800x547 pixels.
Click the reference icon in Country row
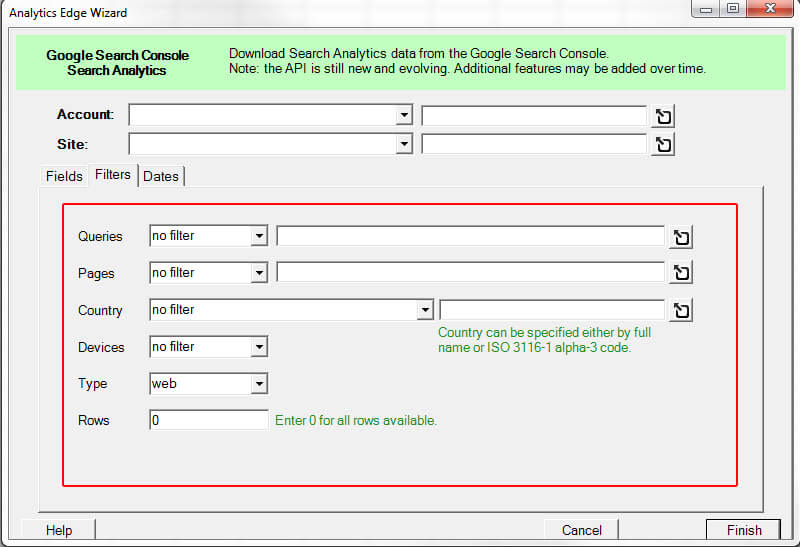coord(681,310)
